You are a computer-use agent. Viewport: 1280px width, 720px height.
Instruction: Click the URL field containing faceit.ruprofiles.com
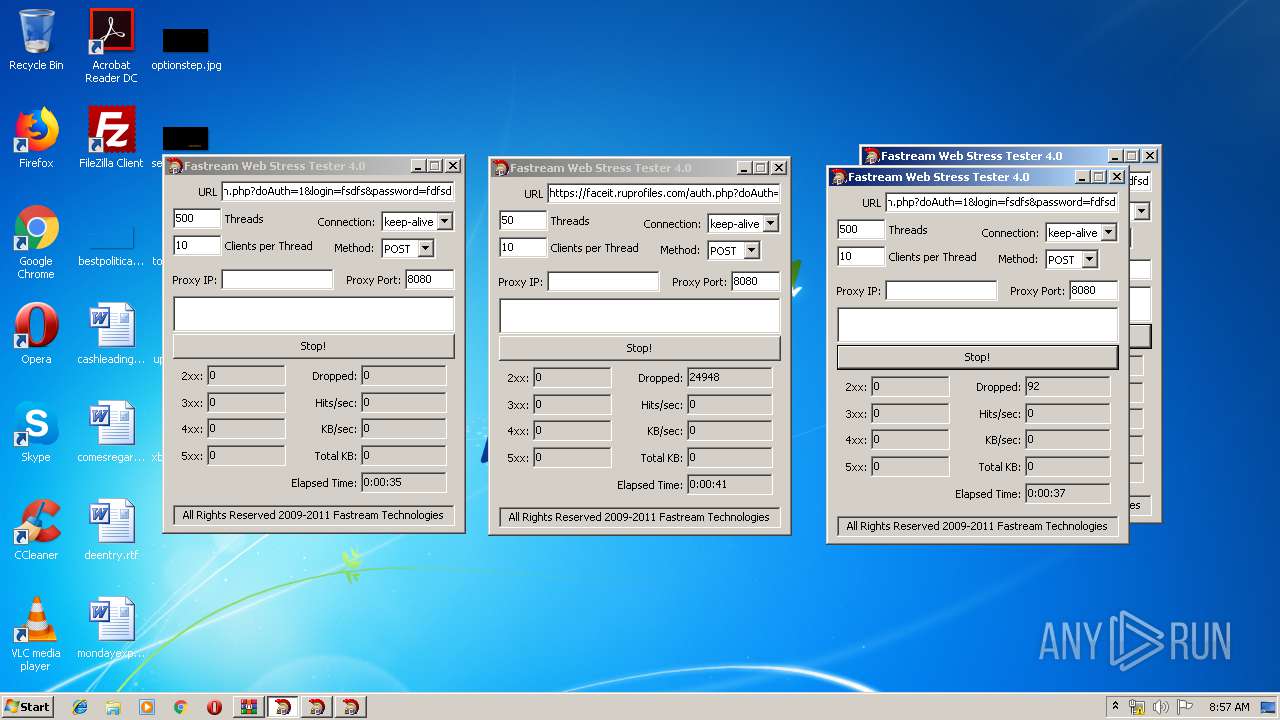(664, 193)
